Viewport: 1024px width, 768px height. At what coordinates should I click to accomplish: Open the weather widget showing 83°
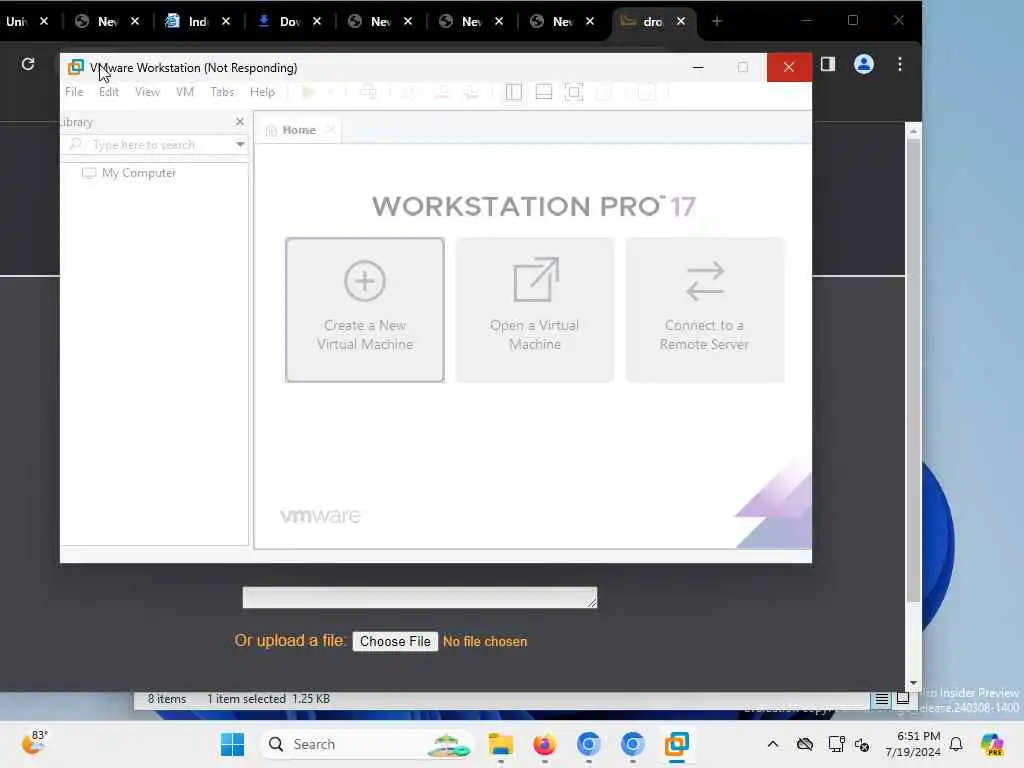[x=34, y=743]
